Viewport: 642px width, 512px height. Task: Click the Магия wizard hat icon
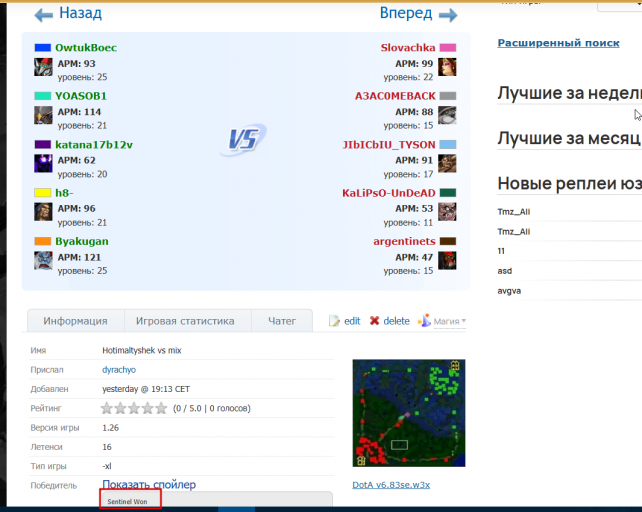[425, 320]
